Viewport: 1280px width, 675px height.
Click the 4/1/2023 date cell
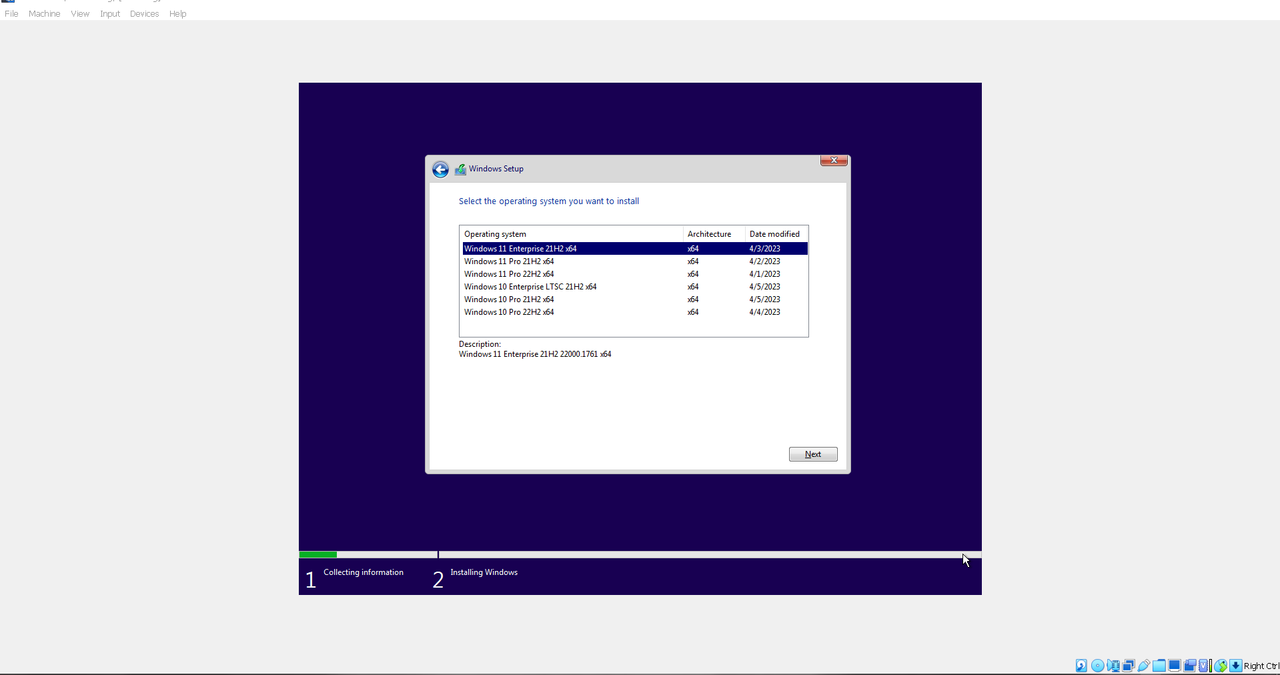[x=764, y=274]
